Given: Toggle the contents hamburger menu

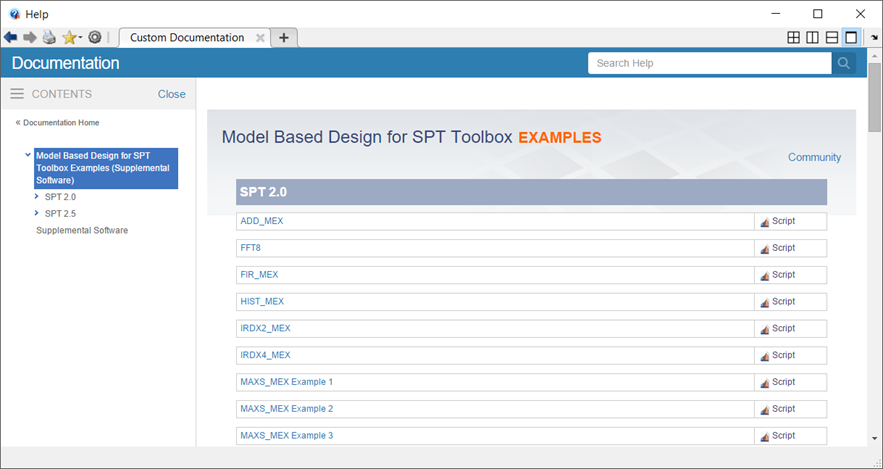Looking at the screenshot, I should 17,94.
